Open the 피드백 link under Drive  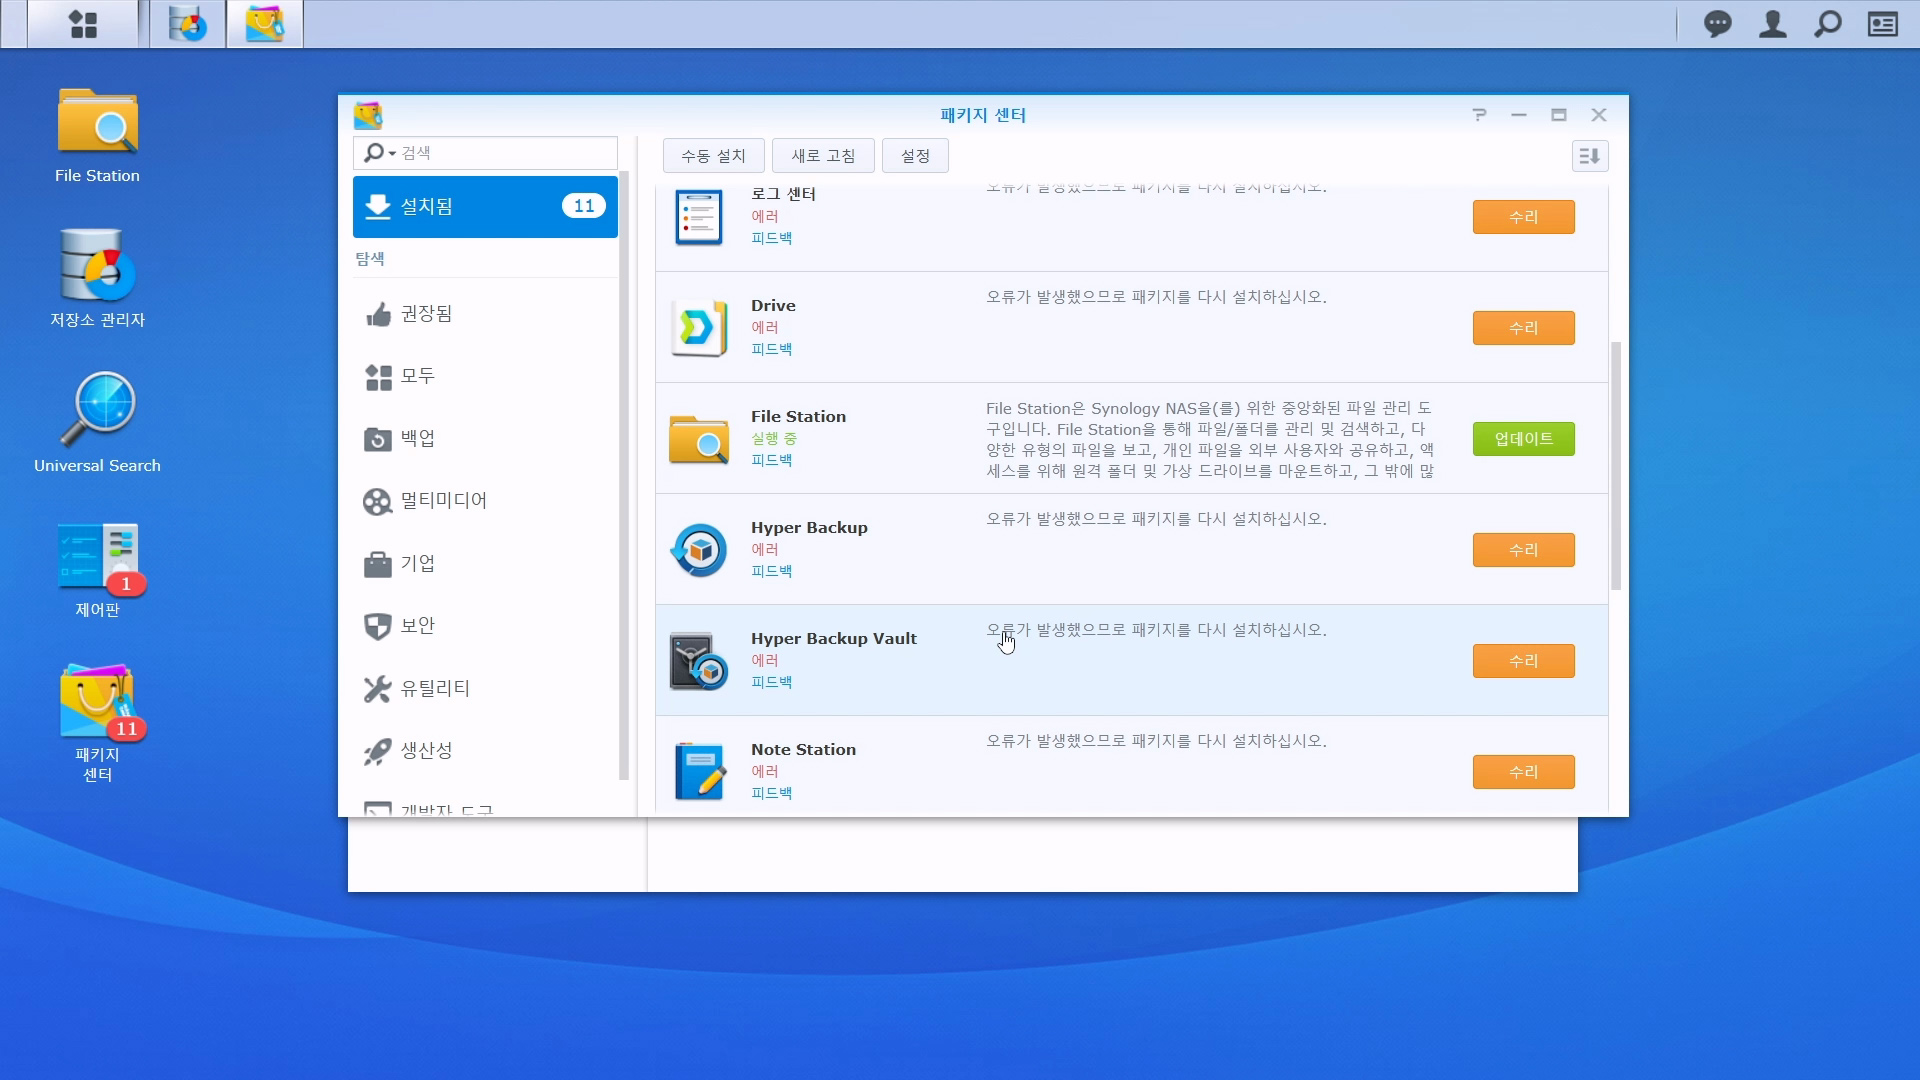(x=771, y=349)
